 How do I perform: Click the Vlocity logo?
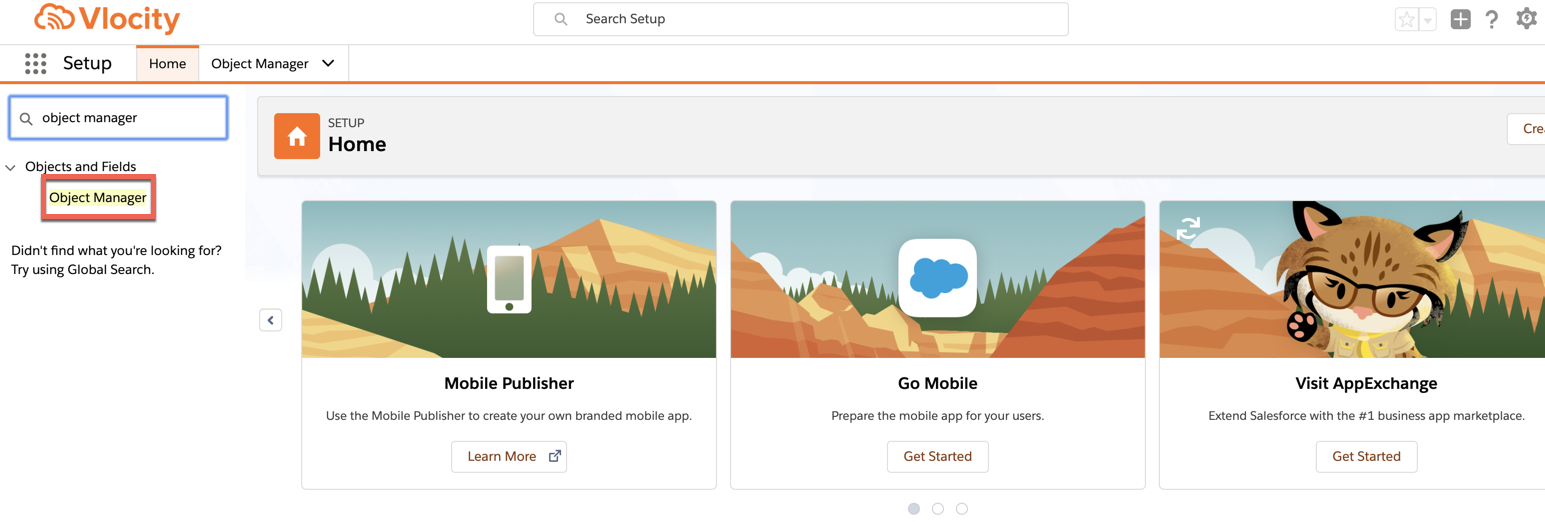tap(107, 18)
